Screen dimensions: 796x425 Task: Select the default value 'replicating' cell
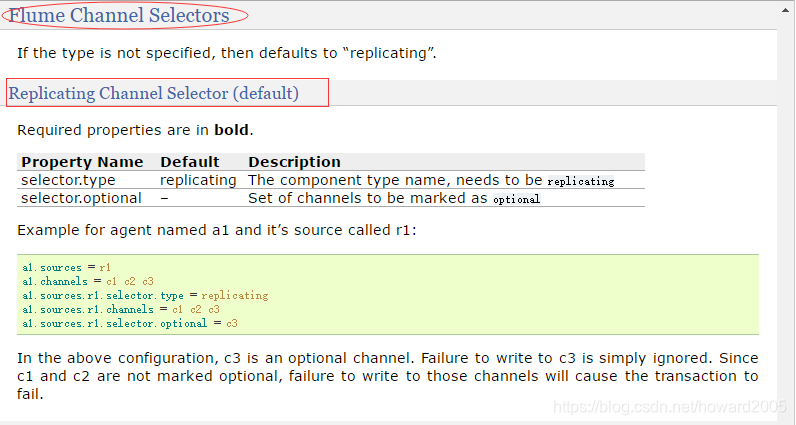coord(198,180)
